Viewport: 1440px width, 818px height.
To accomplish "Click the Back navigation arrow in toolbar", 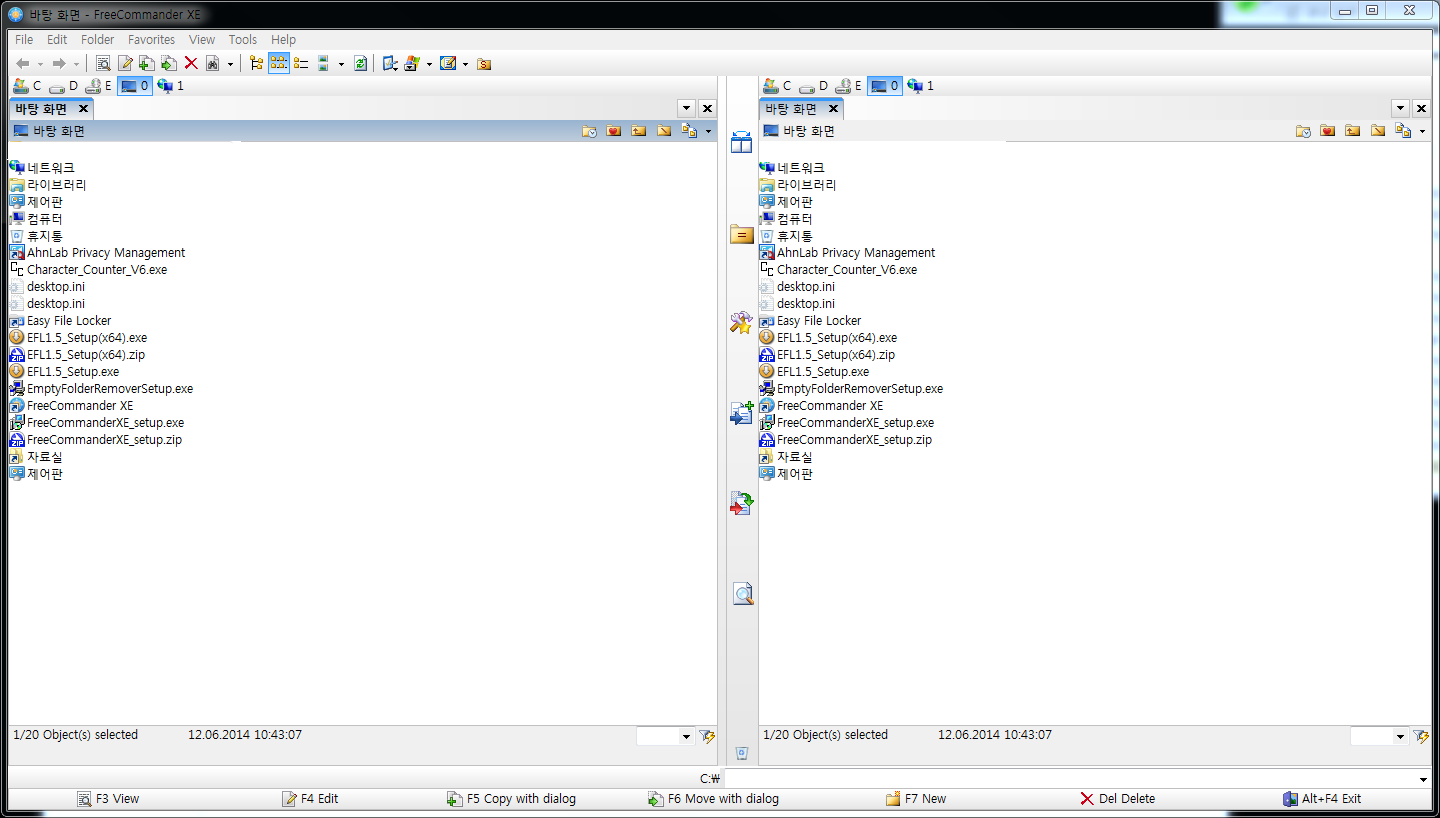I will [x=23, y=63].
